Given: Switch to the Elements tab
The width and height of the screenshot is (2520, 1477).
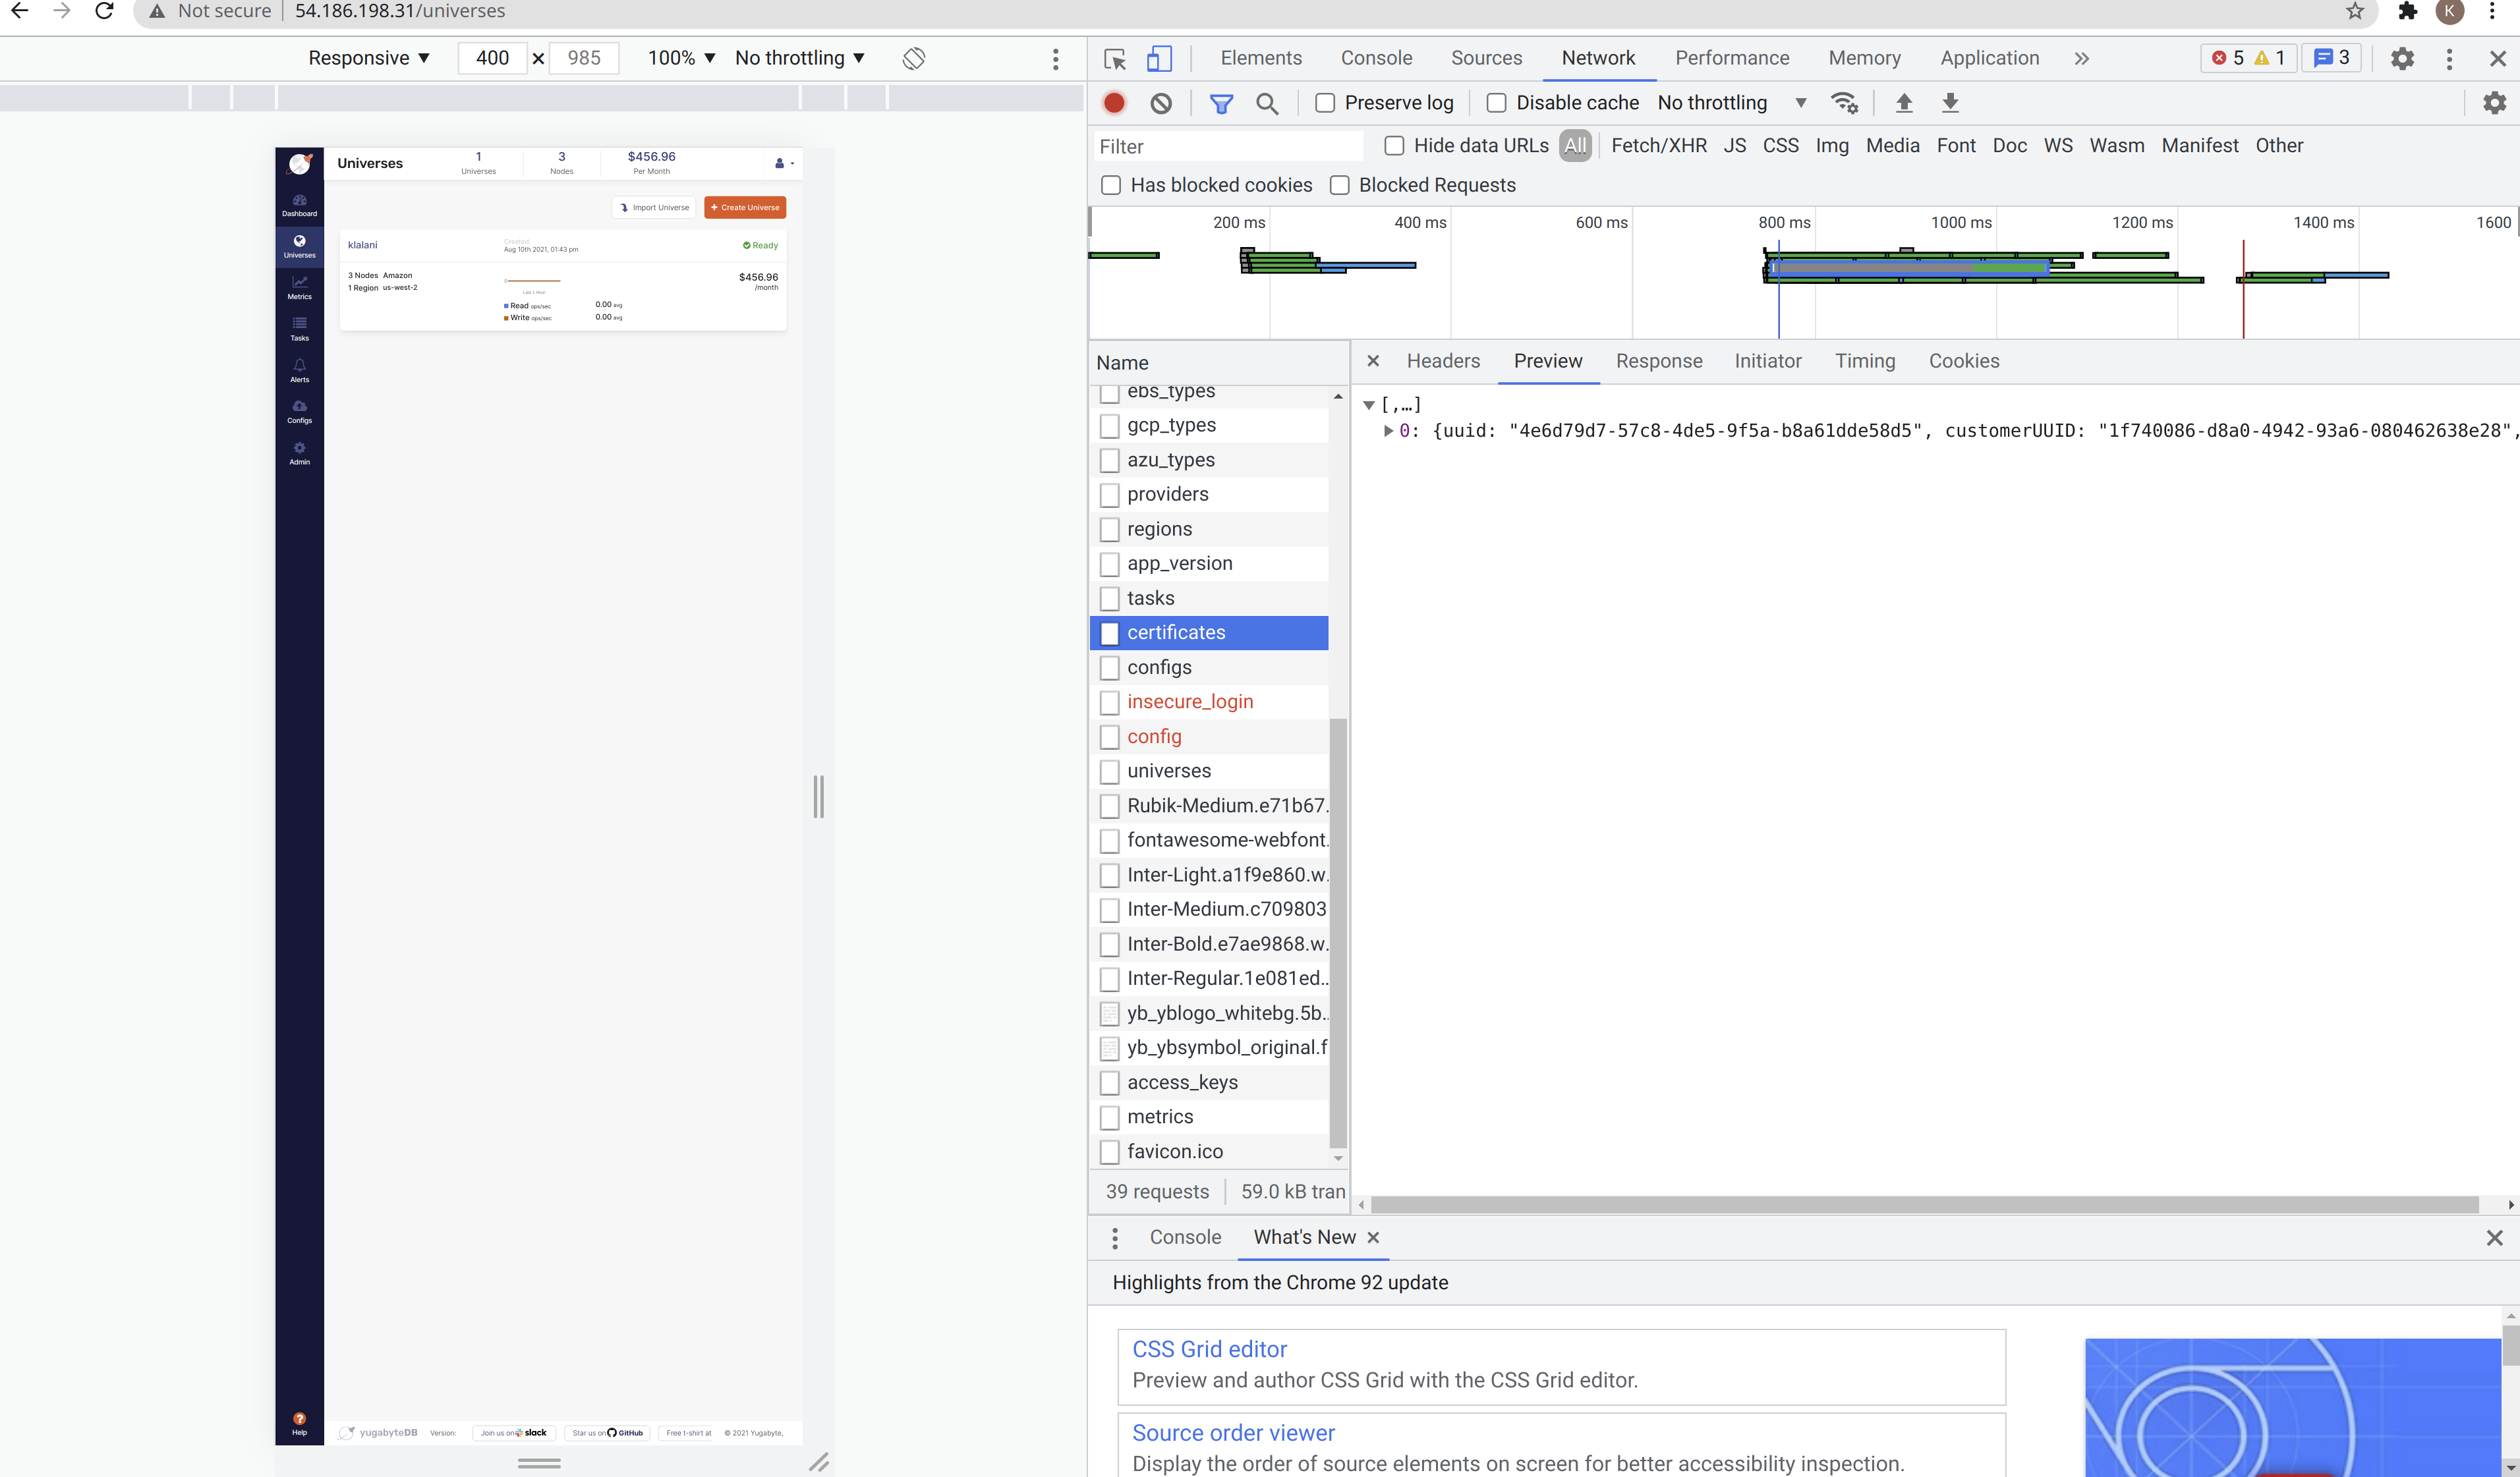Looking at the screenshot, I should click(x=1261, y=58).
